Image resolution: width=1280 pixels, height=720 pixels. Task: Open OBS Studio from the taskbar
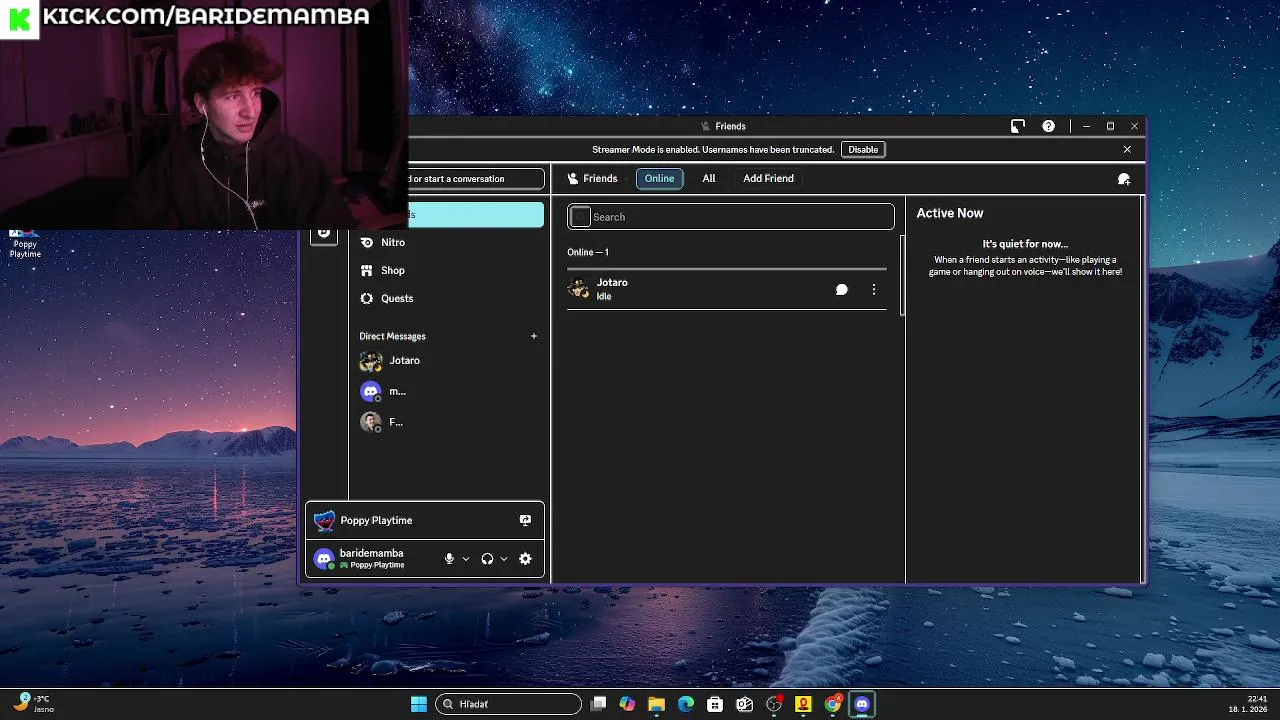(774, 704)
